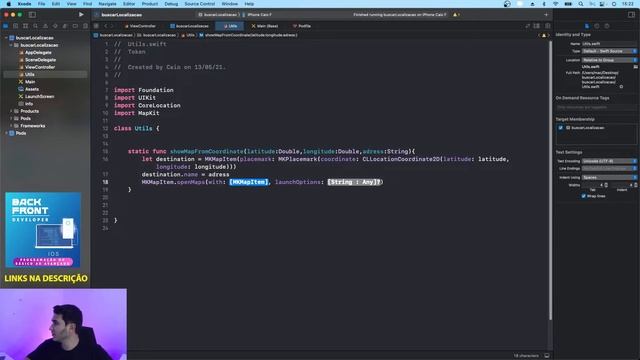Select the History inspector icon

pyautogui.click(x=597, y=26)
